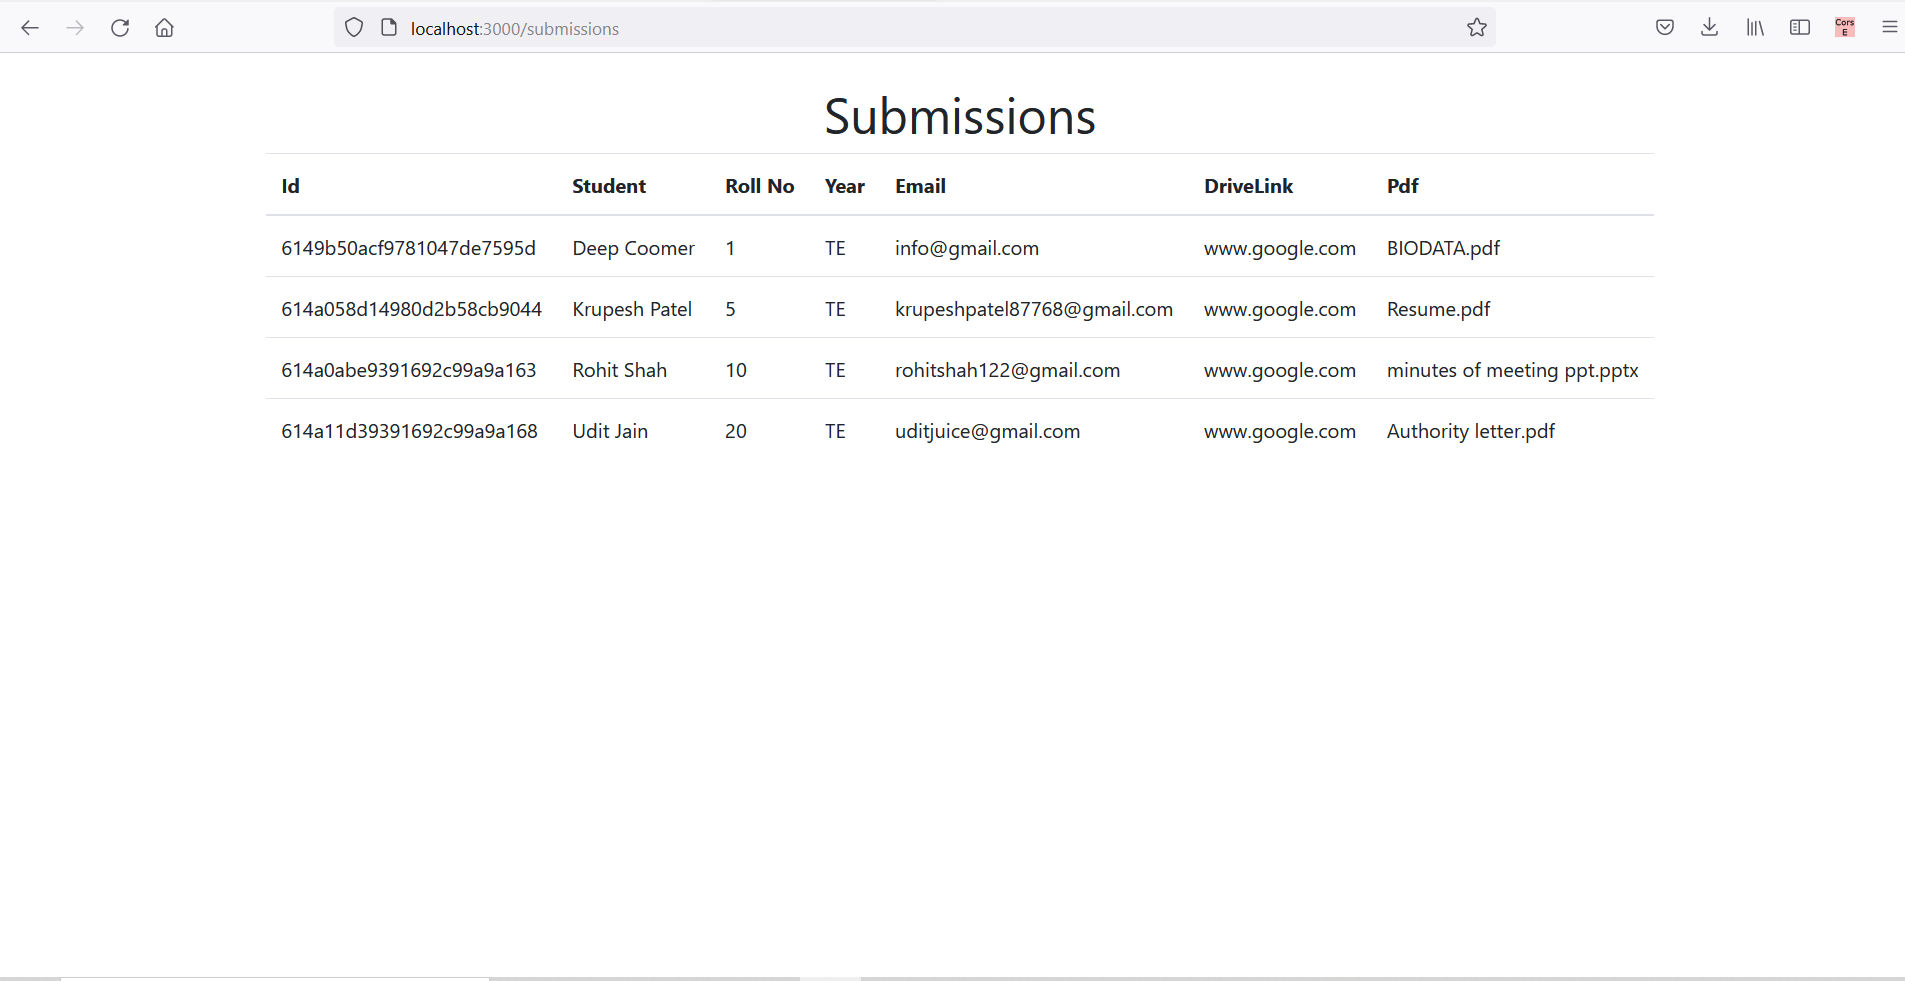Click the forward navigation arrow
The image size is (1905, 981).
(x=75, y=27)
